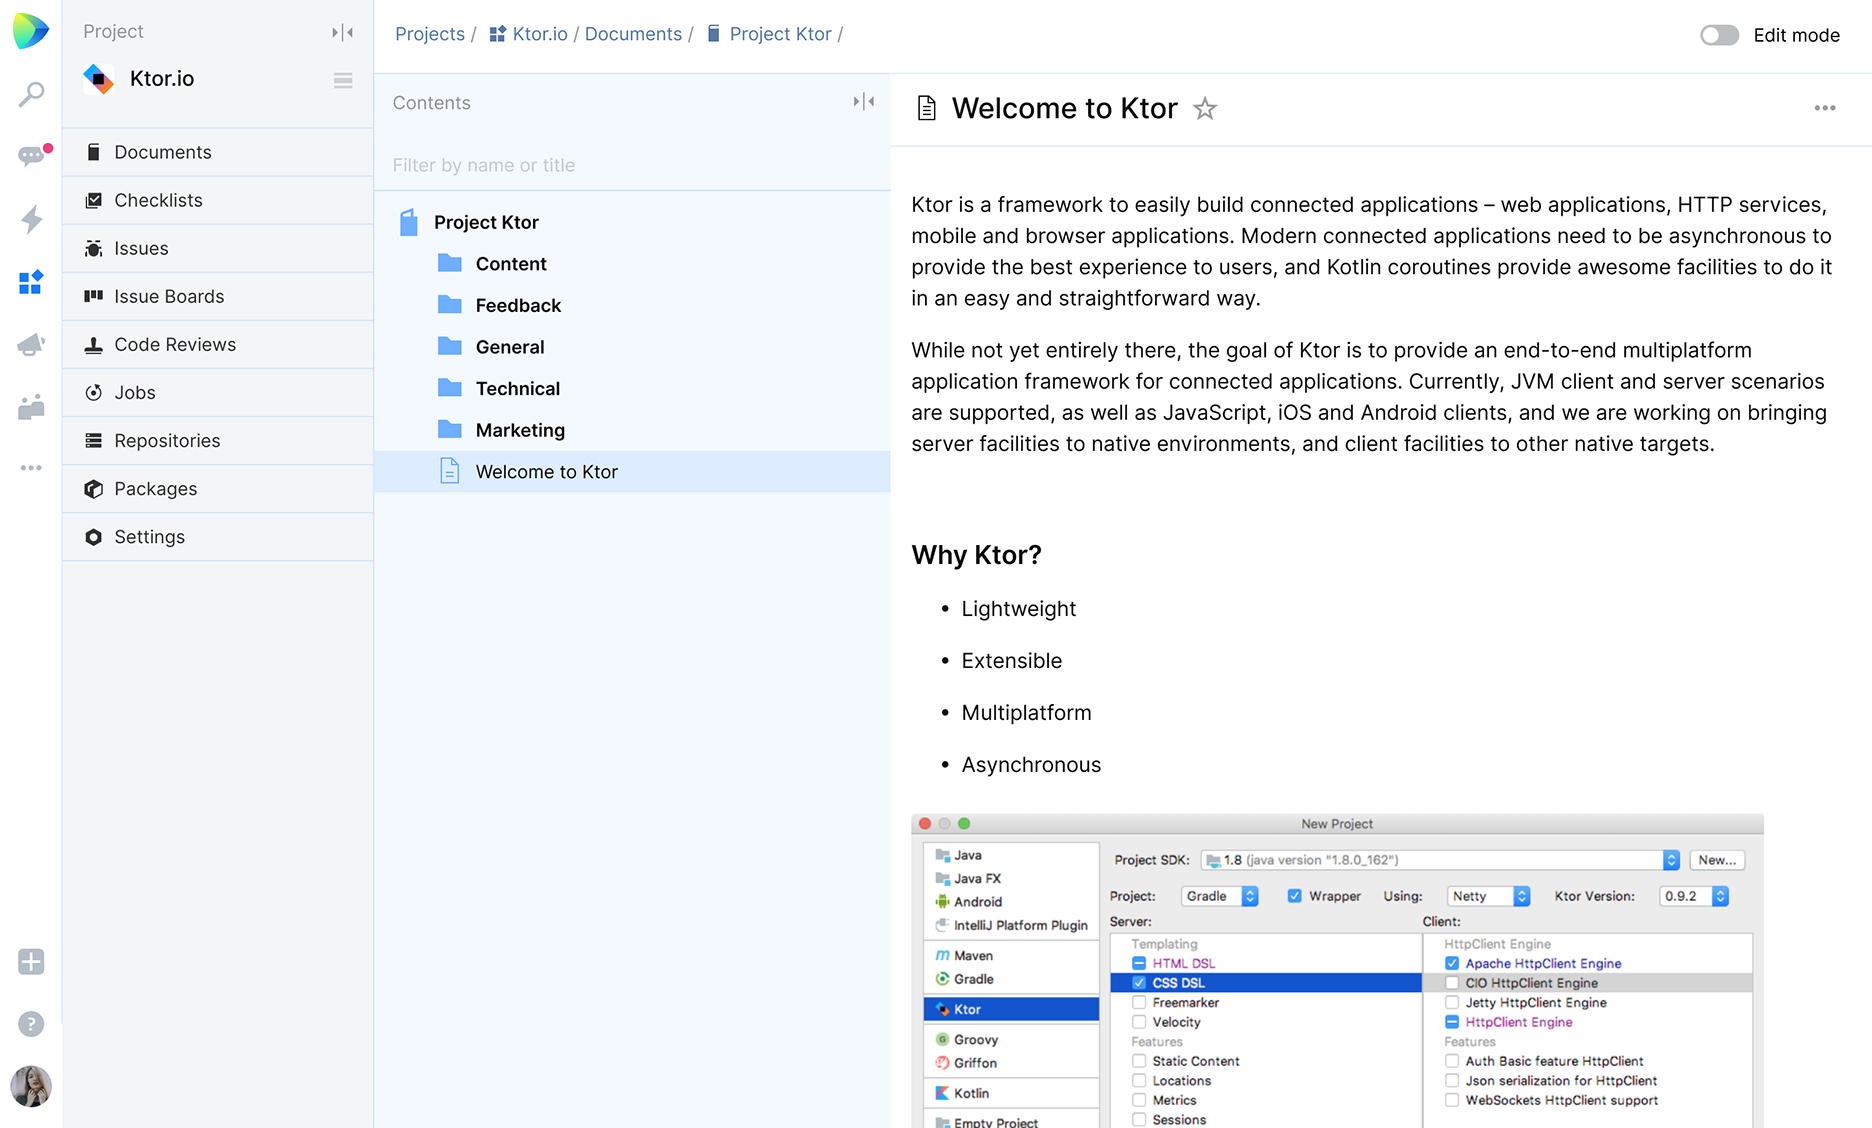Follow the Documents breadcrumb link
The width and height of the screenshot is (1872, 1128).
tap(633, 34)
